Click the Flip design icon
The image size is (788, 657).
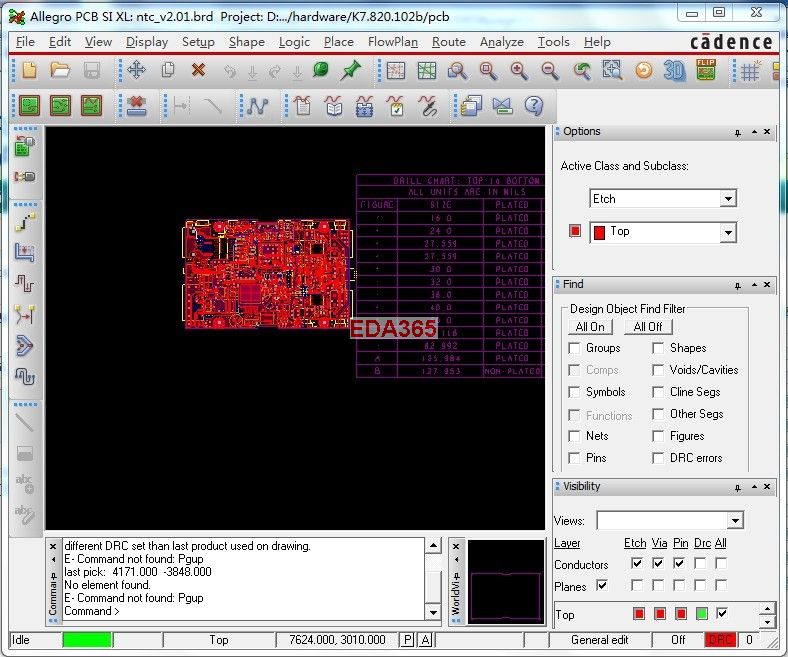click(x=706, y=70)
